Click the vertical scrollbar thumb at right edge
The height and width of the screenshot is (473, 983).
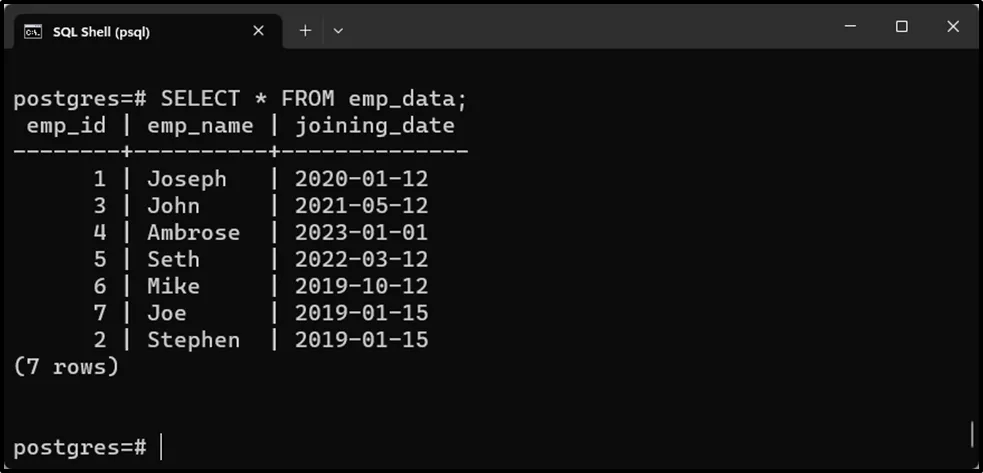972,434
